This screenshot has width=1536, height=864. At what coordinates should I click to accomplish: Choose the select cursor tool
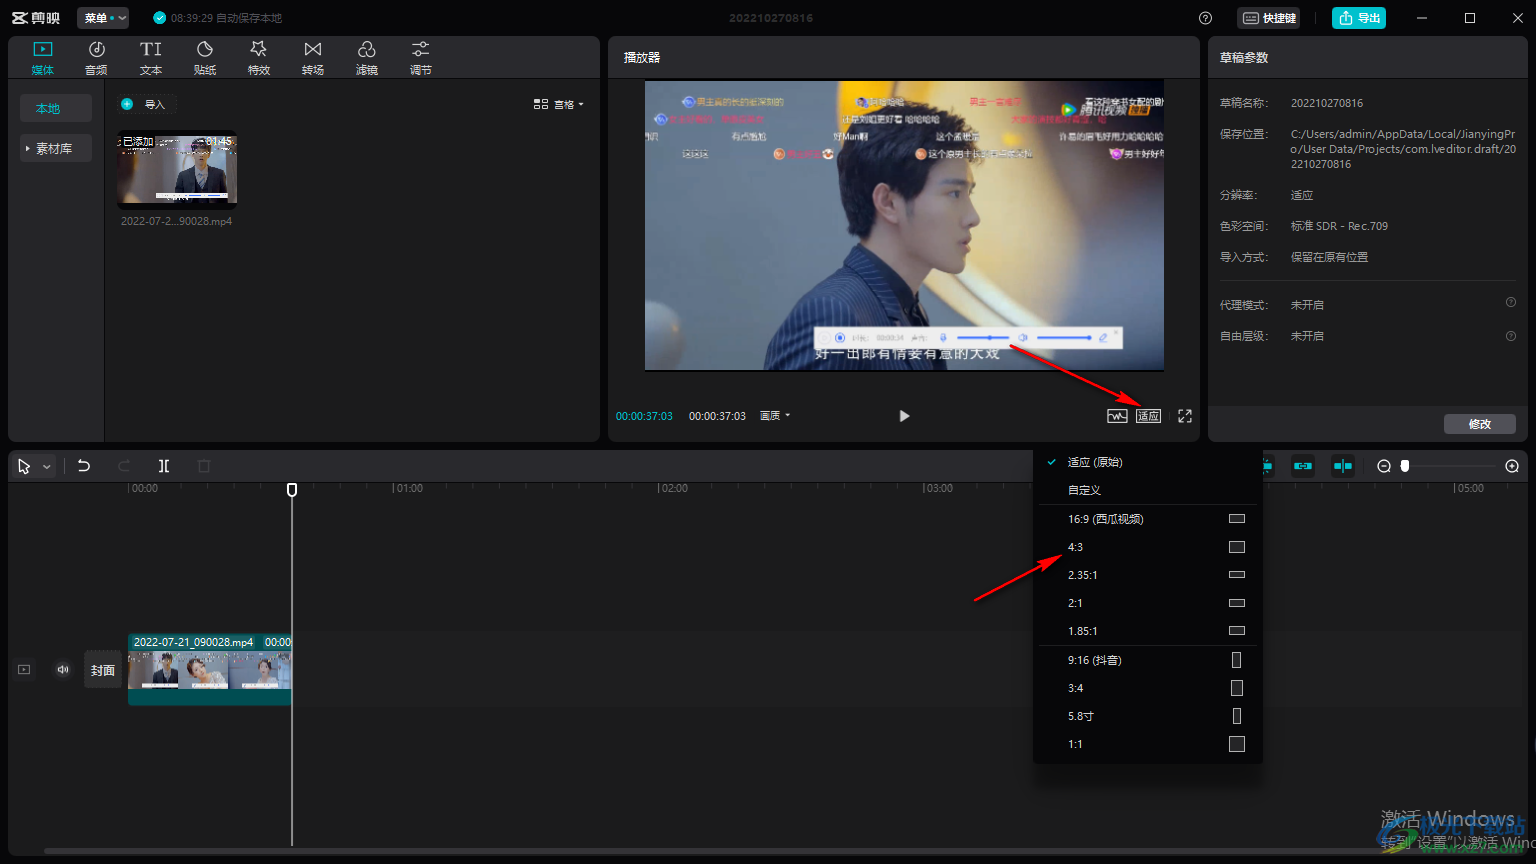24,466
